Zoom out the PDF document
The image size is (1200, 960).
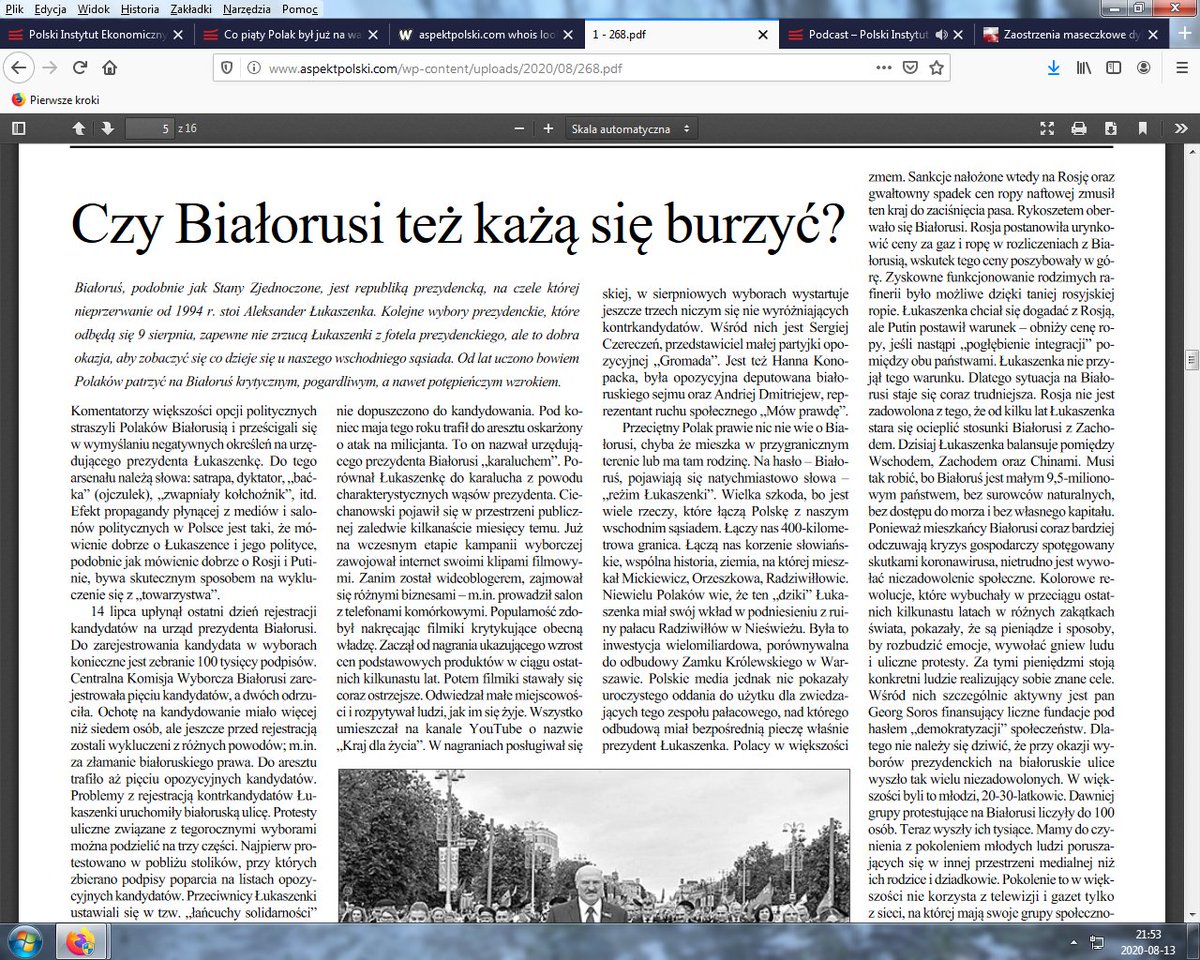point(518,128)
